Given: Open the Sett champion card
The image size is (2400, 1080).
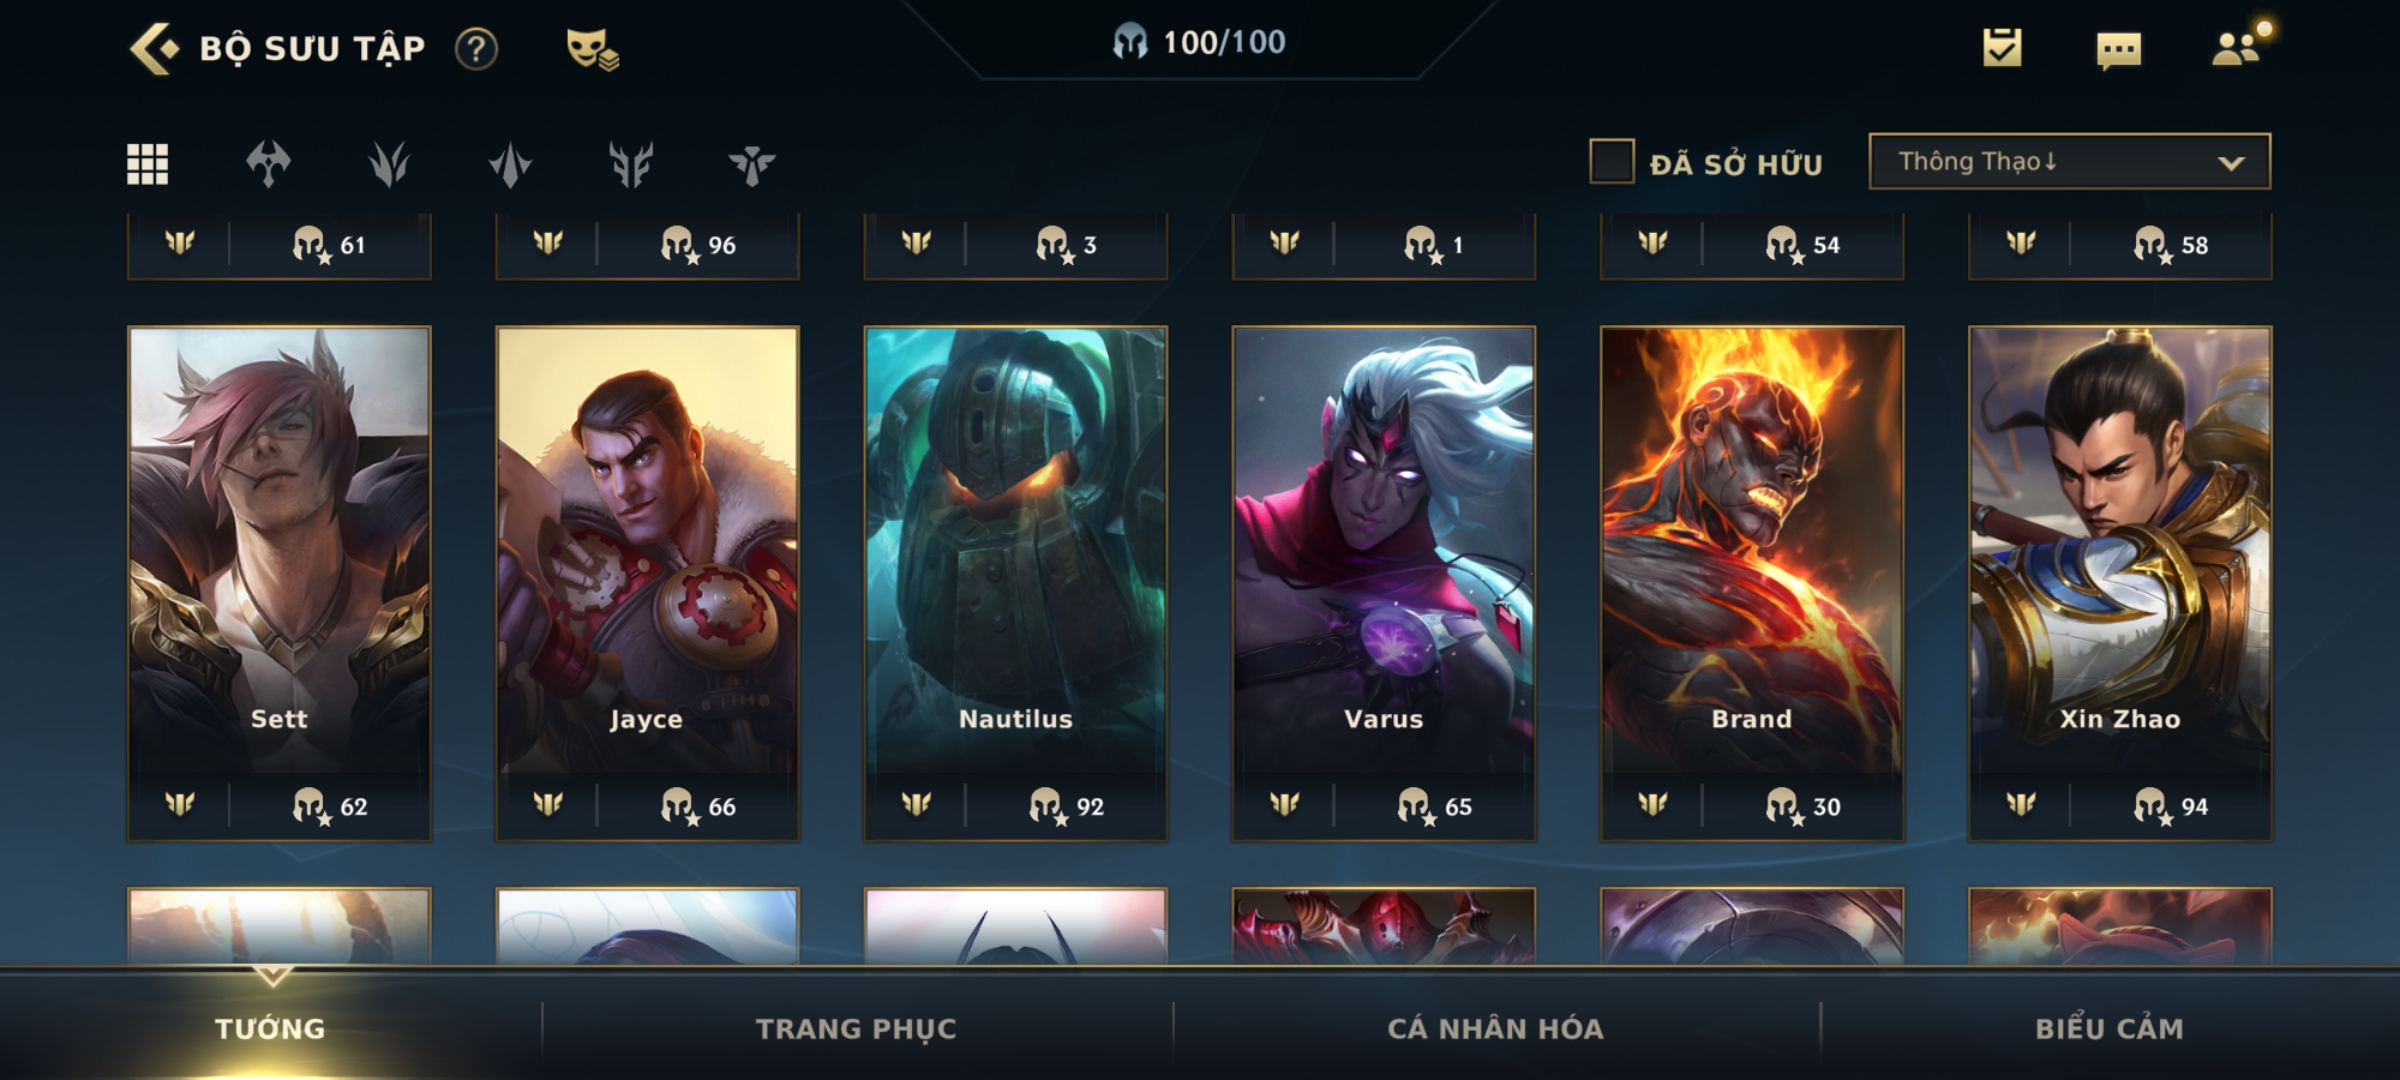Looking at the screenshot, I should pyautogui.click(x=279, y=583).
